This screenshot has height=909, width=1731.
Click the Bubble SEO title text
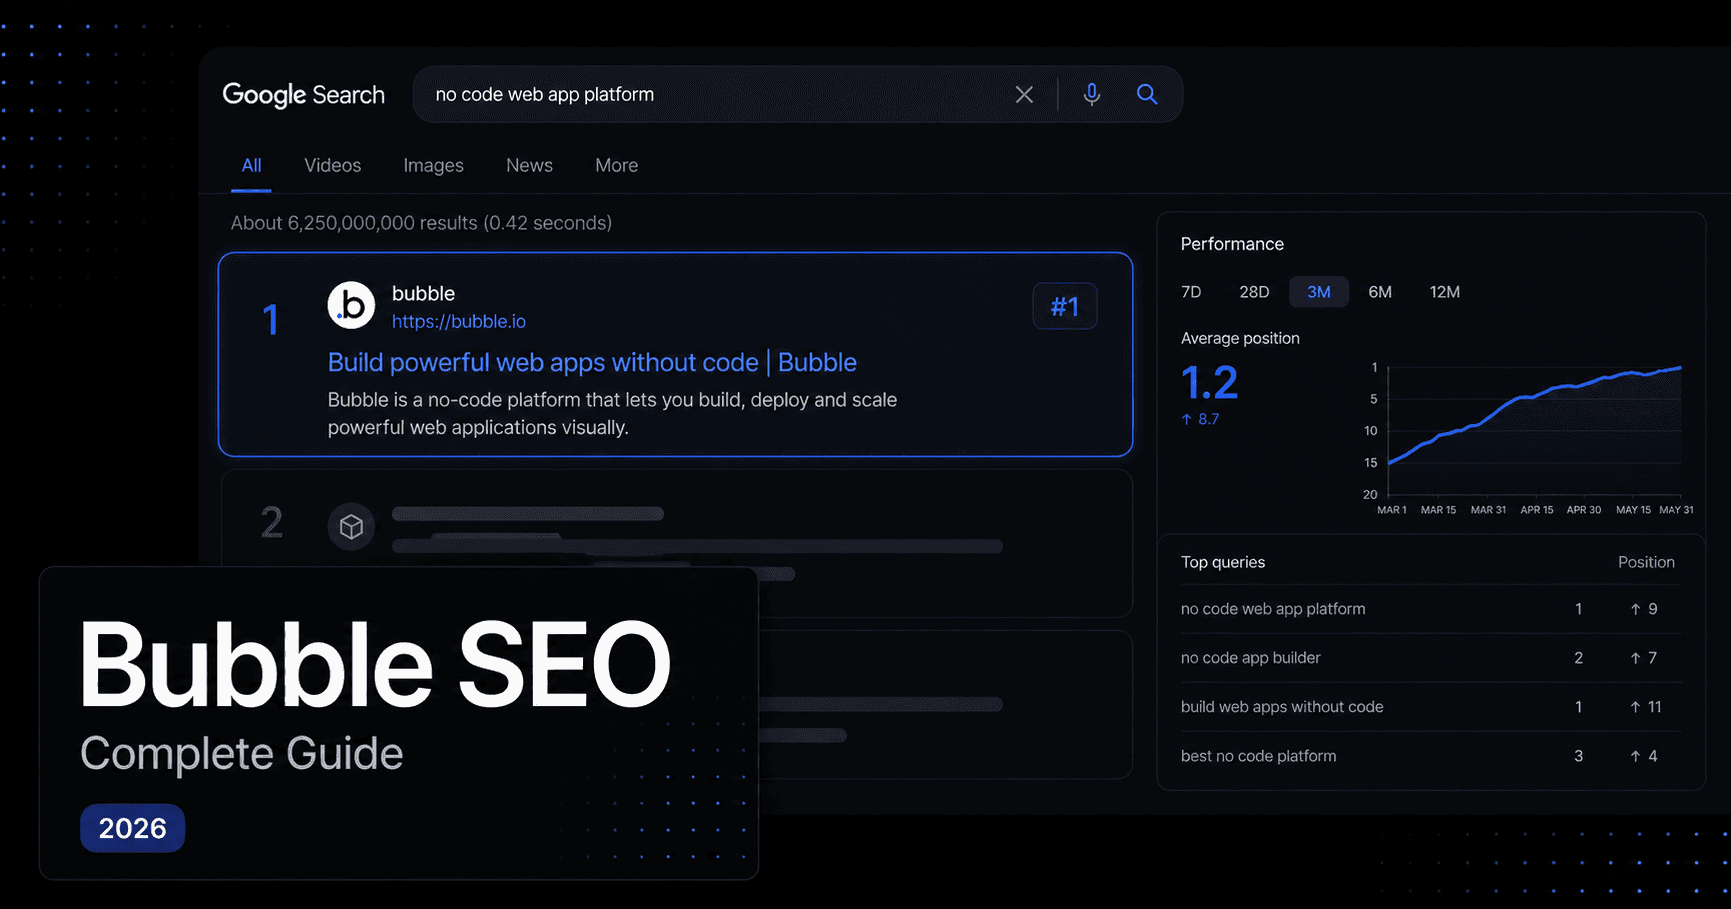pyautogui.click(x=375, y=664)
